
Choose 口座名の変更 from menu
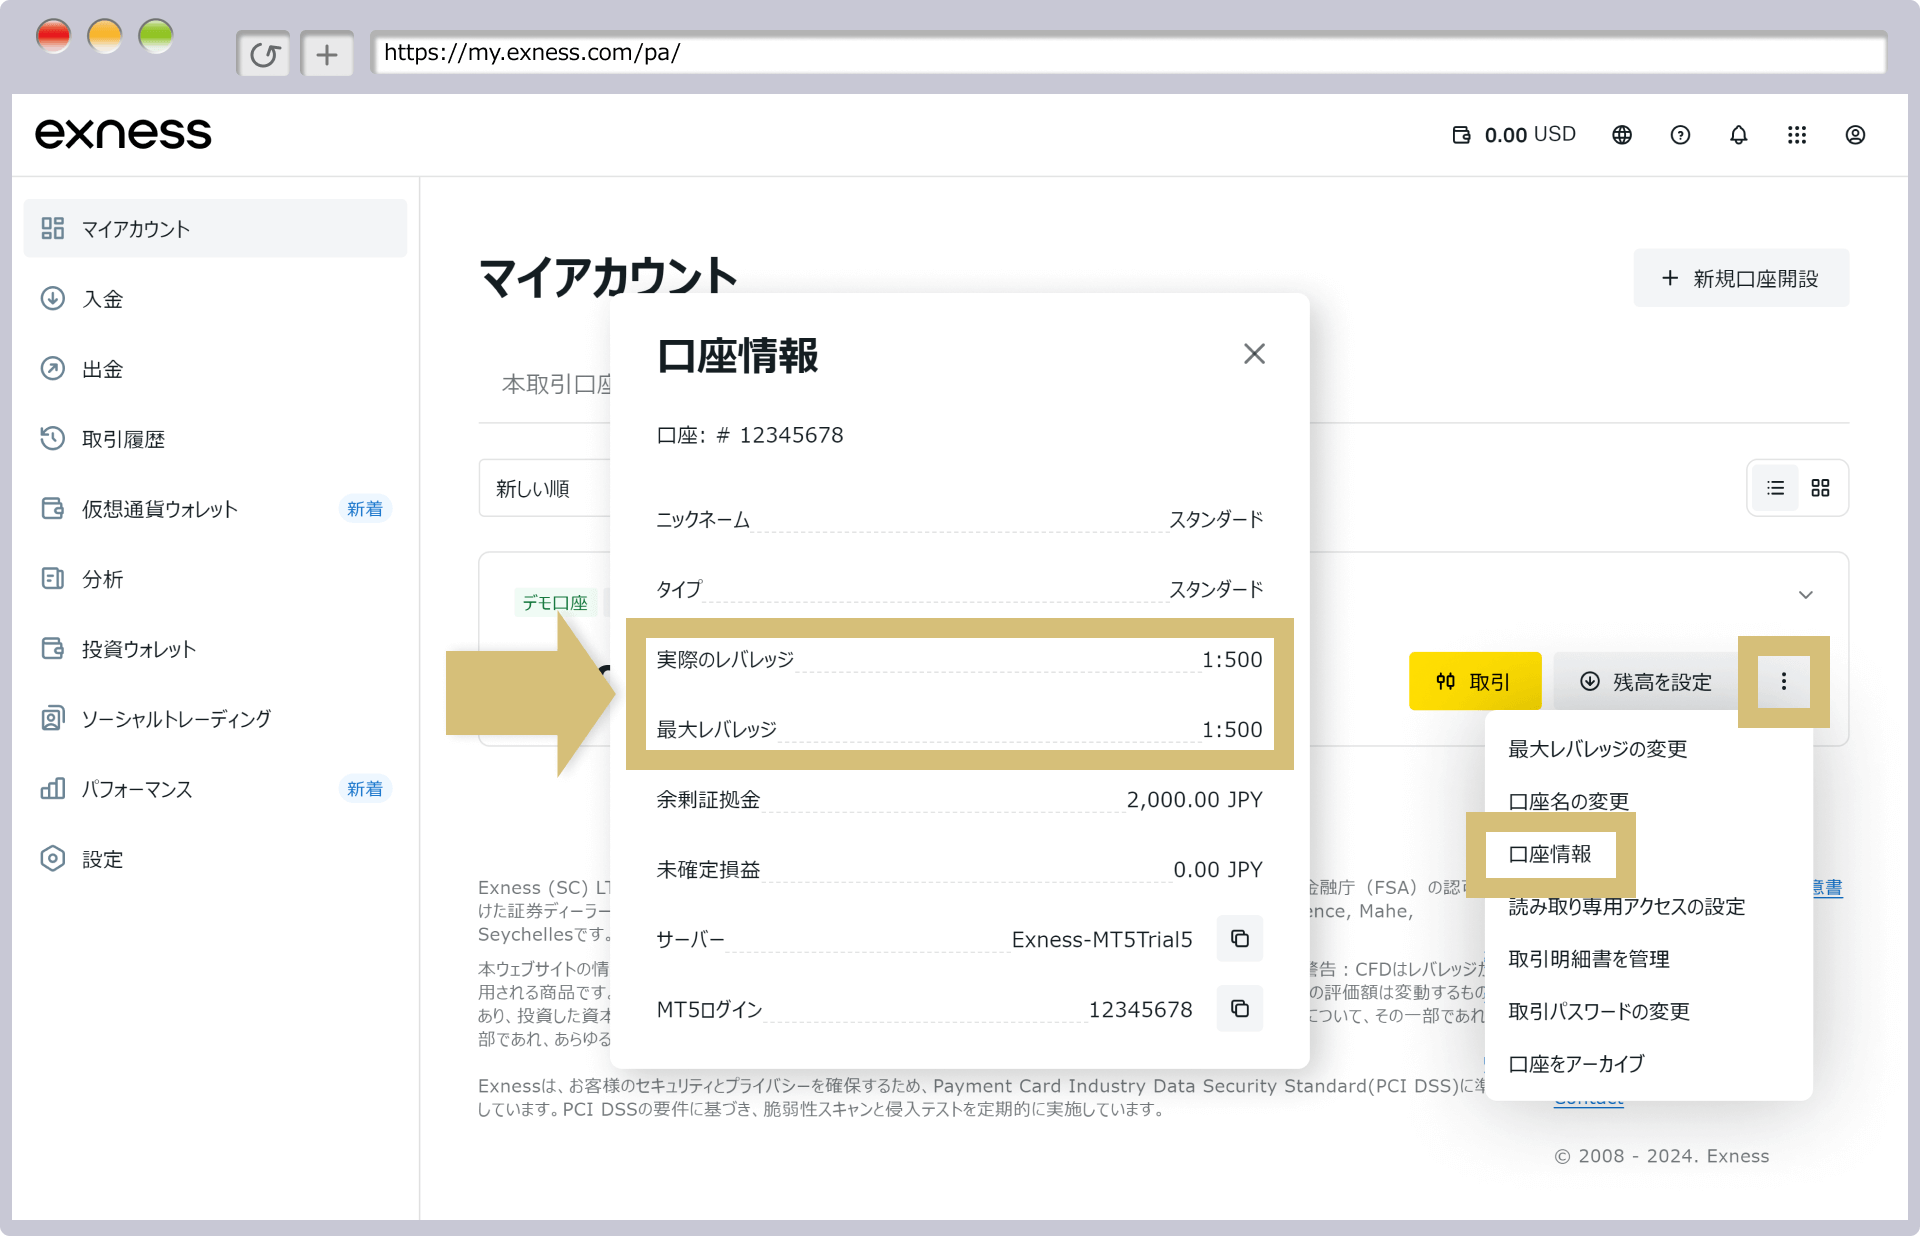(1569, 801)
